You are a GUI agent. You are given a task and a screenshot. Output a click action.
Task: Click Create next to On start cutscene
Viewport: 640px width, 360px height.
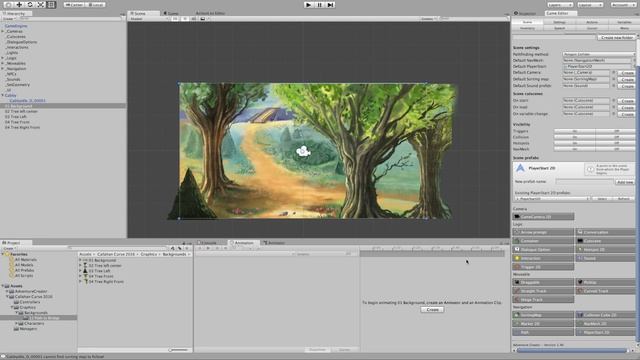pyautogui.click(x=627, y=100)
